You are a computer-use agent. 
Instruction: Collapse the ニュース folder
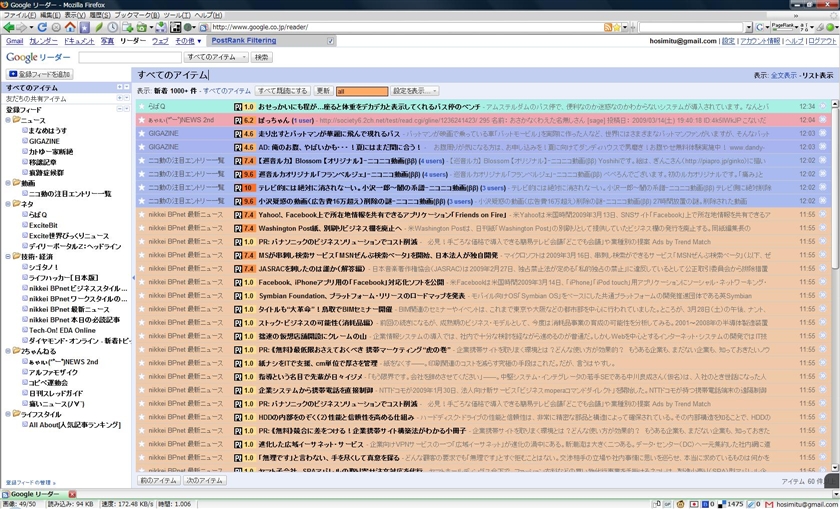(x=8, y=120)
